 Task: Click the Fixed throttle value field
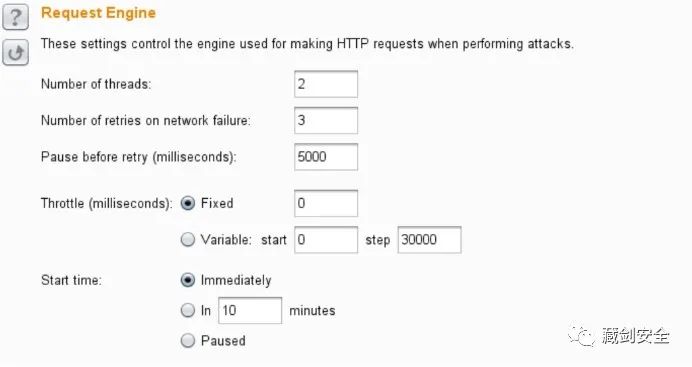(x=326, y=203)
